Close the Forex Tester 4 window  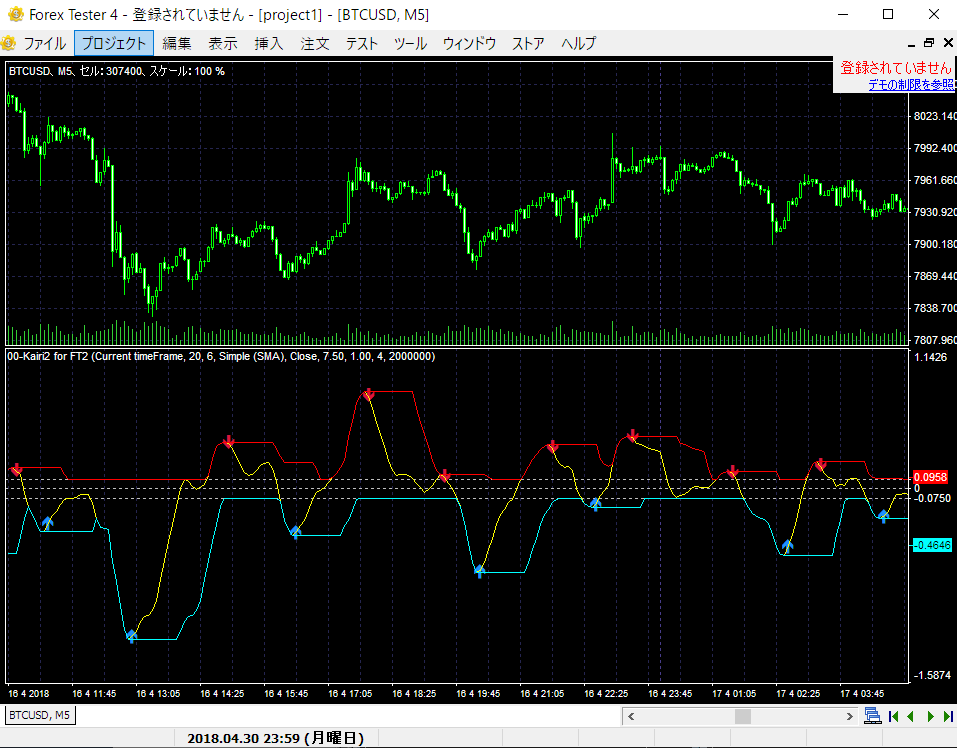(x=934, y=14)
